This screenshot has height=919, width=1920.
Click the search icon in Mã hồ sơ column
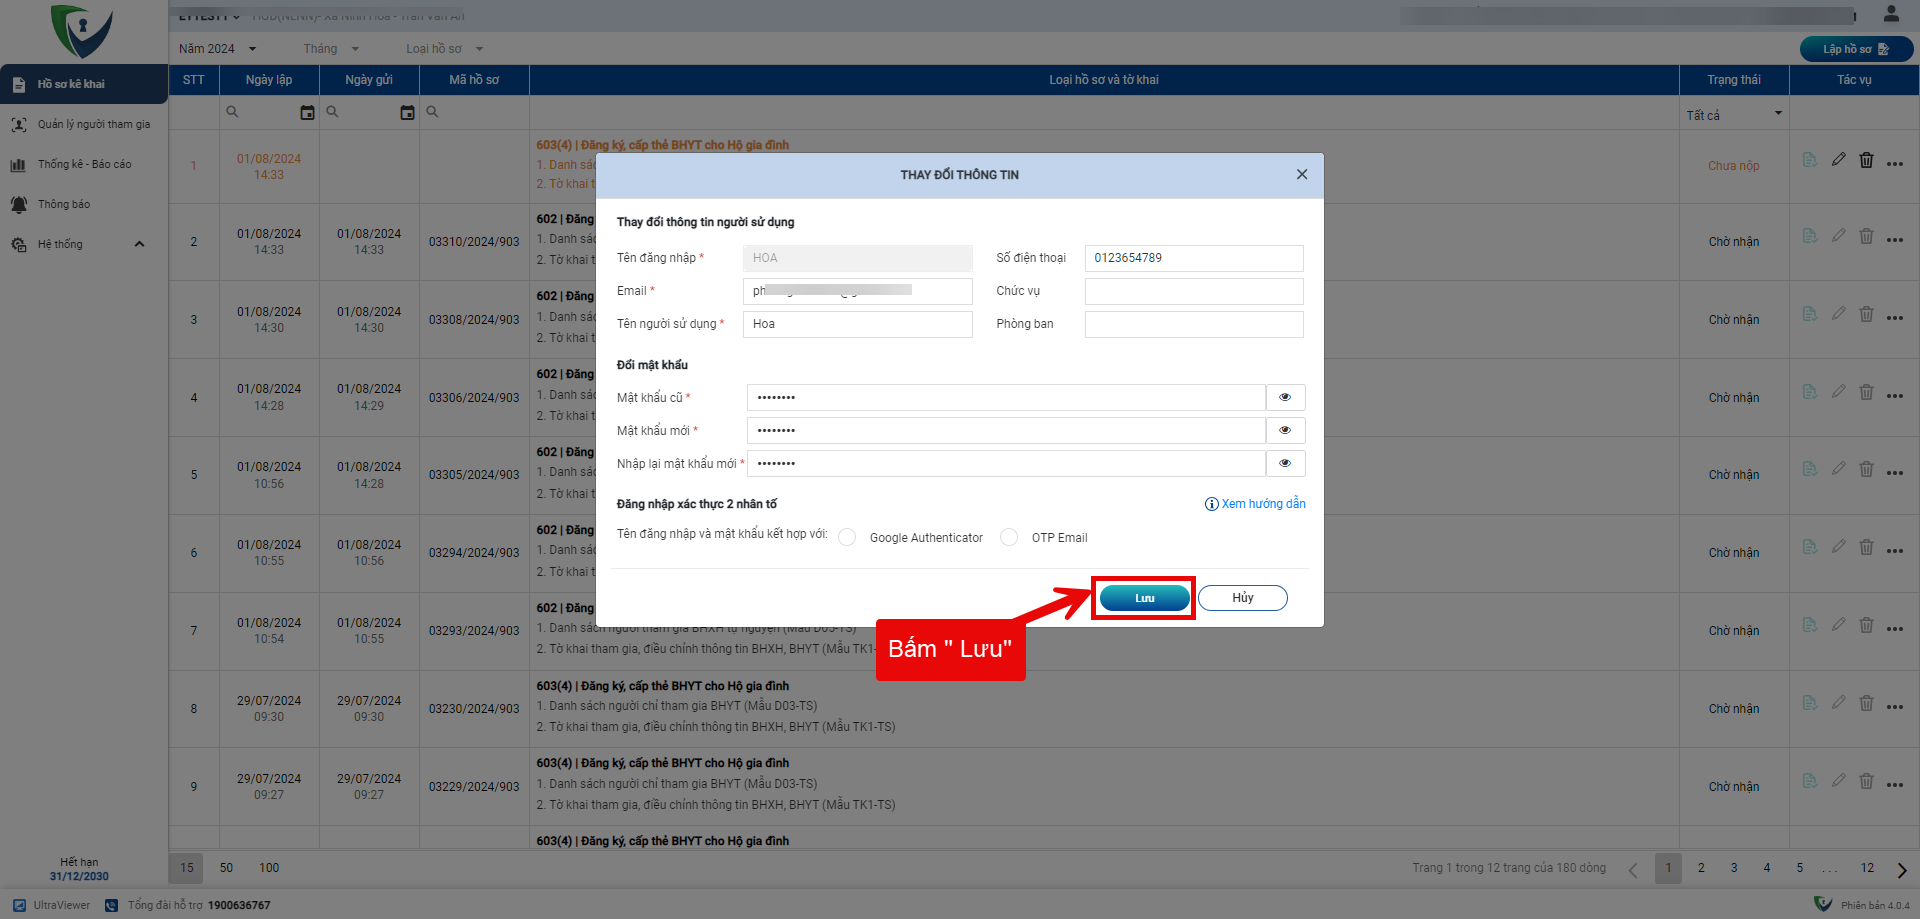(432, 112)
